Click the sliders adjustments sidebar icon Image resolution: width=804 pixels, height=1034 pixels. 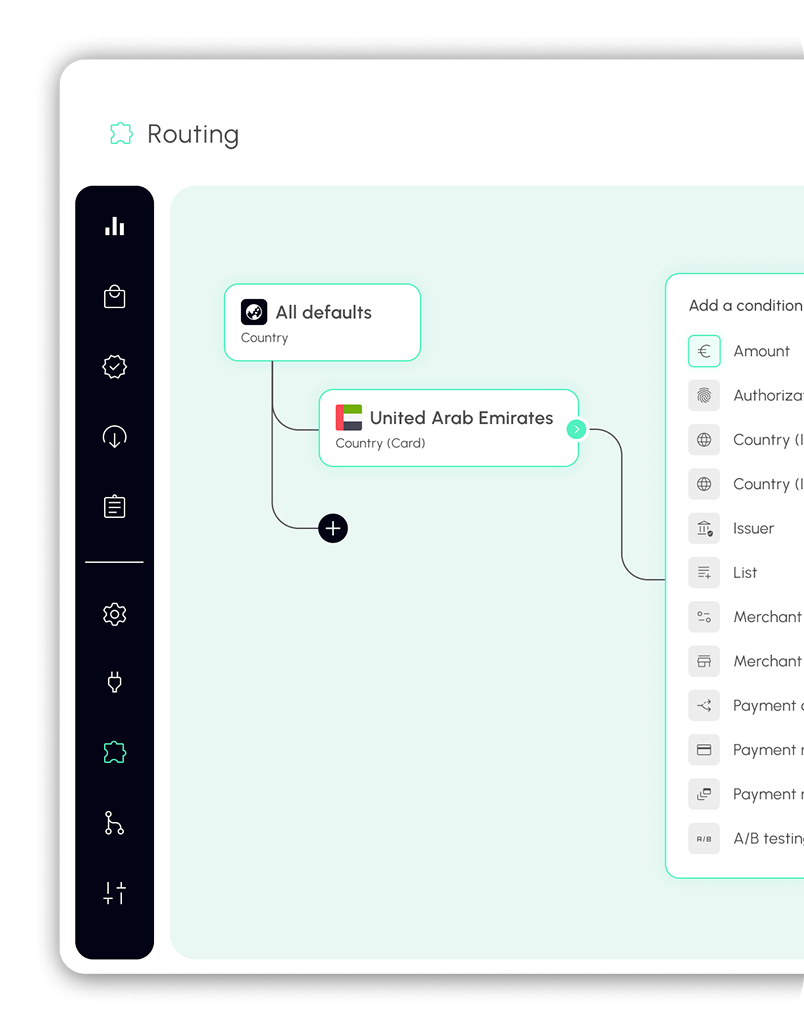(x=115, y=893)
